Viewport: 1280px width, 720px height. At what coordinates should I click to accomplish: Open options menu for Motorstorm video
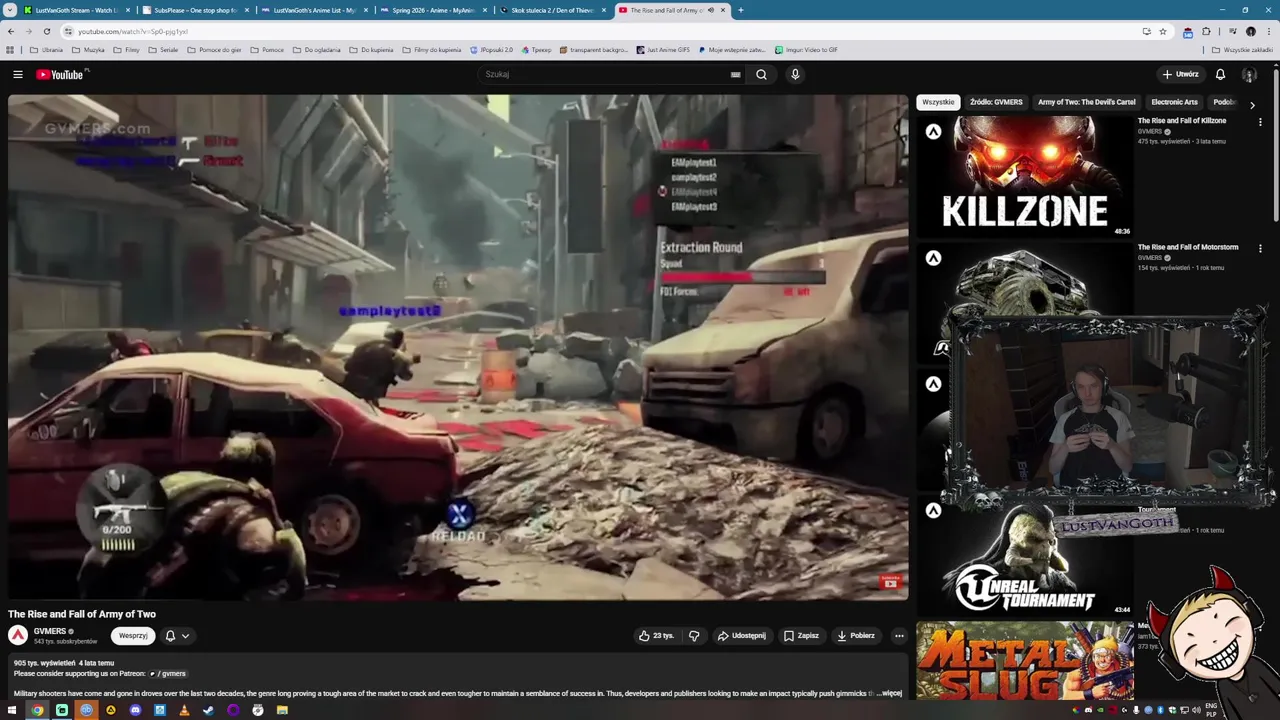(x=1260, y=248)
